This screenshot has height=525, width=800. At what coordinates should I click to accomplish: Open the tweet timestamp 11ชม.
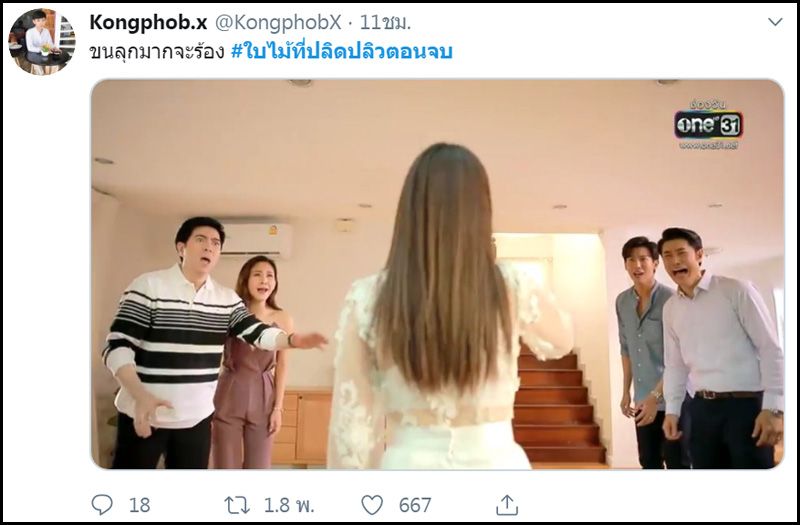point(385,22)
